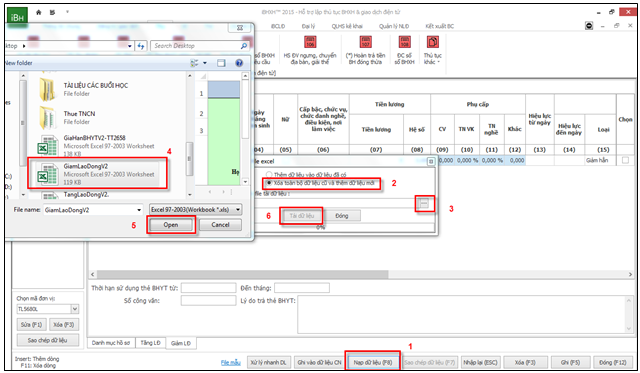Tick the Chọn checkbox in the first row
640x373 pixels.
625,160
